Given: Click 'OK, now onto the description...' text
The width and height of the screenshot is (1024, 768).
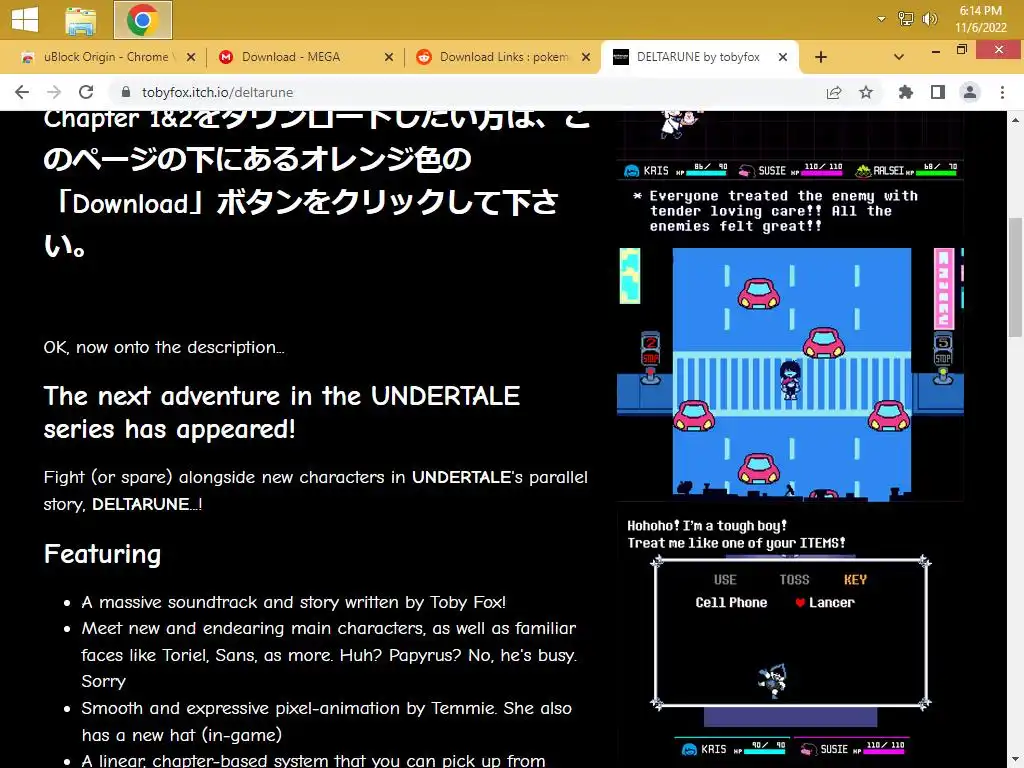Looking at the screenshot, I should coord(164,347).
